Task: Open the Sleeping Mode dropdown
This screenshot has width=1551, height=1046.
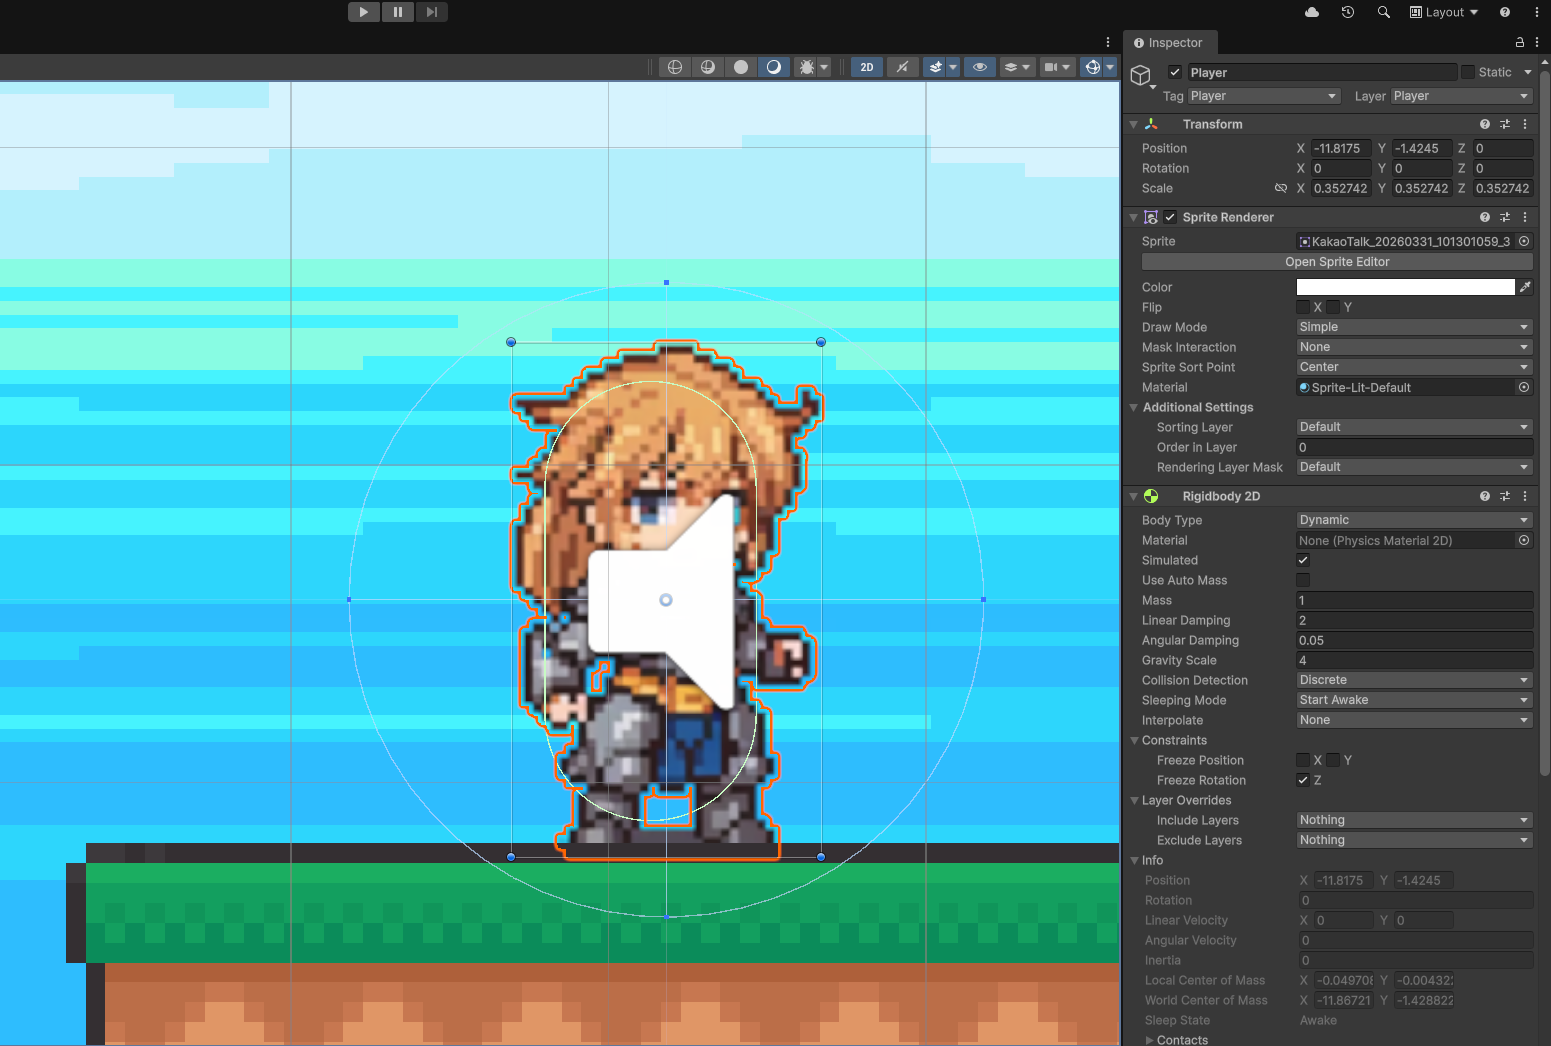Action: [1413, 700]
